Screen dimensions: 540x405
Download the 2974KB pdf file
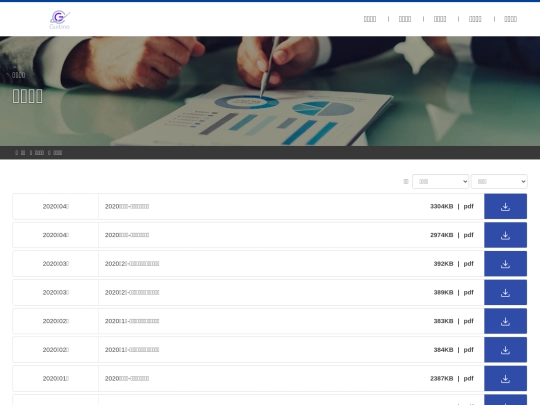coord(505,235)
